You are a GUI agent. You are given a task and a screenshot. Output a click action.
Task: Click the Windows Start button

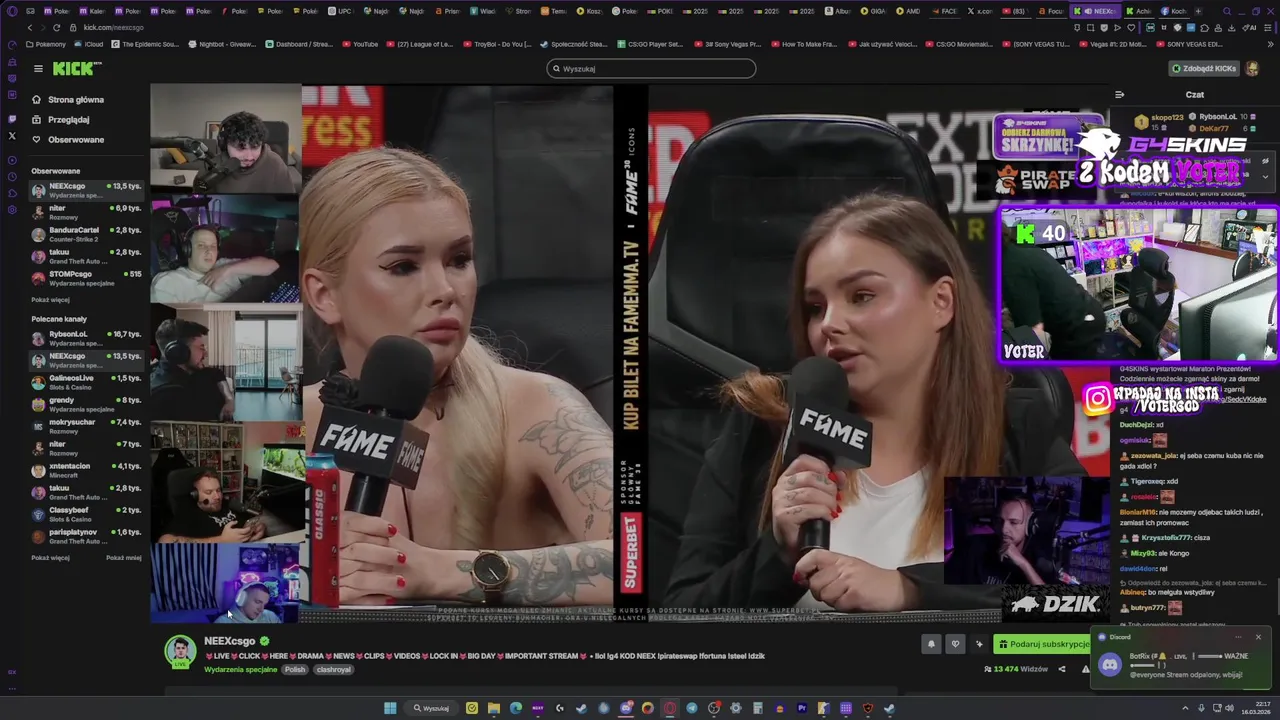pos(390,708)
